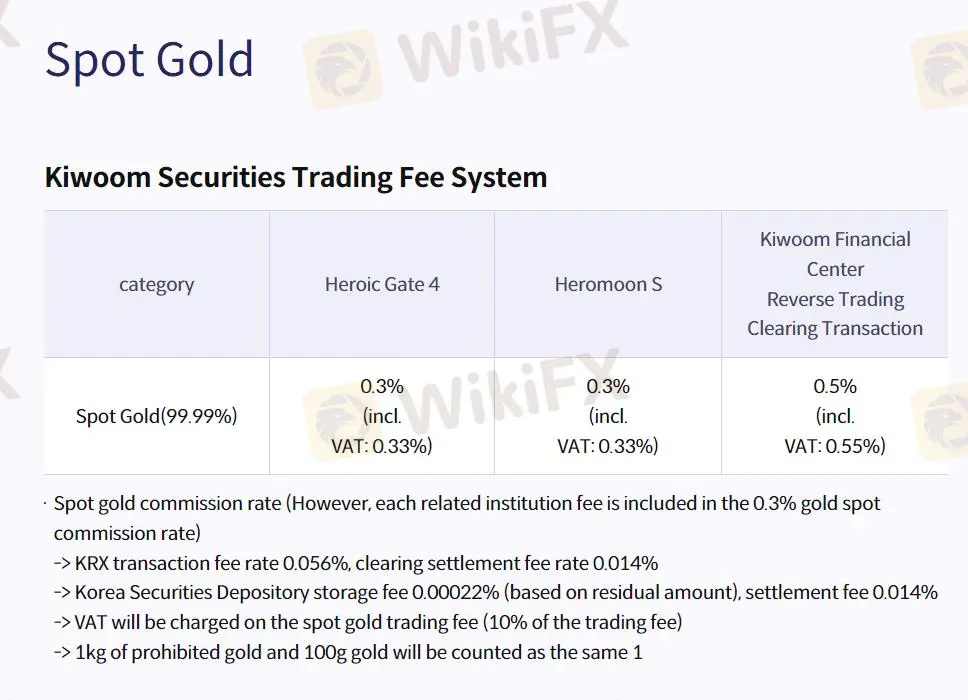Image resolution: width=968 pixels, height=700 pixels.
Task: Click the Clearing Transaction text in the header
Action: tap(835, 328)
